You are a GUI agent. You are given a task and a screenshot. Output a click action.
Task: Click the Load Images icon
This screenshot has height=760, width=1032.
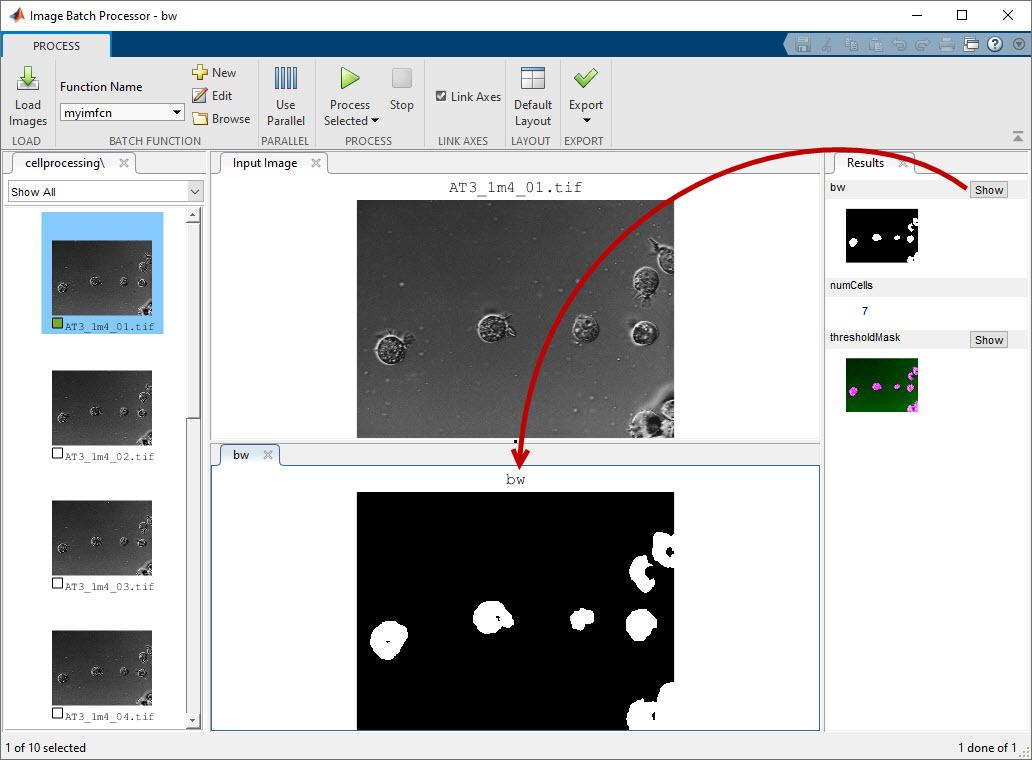tap(28, 79)
